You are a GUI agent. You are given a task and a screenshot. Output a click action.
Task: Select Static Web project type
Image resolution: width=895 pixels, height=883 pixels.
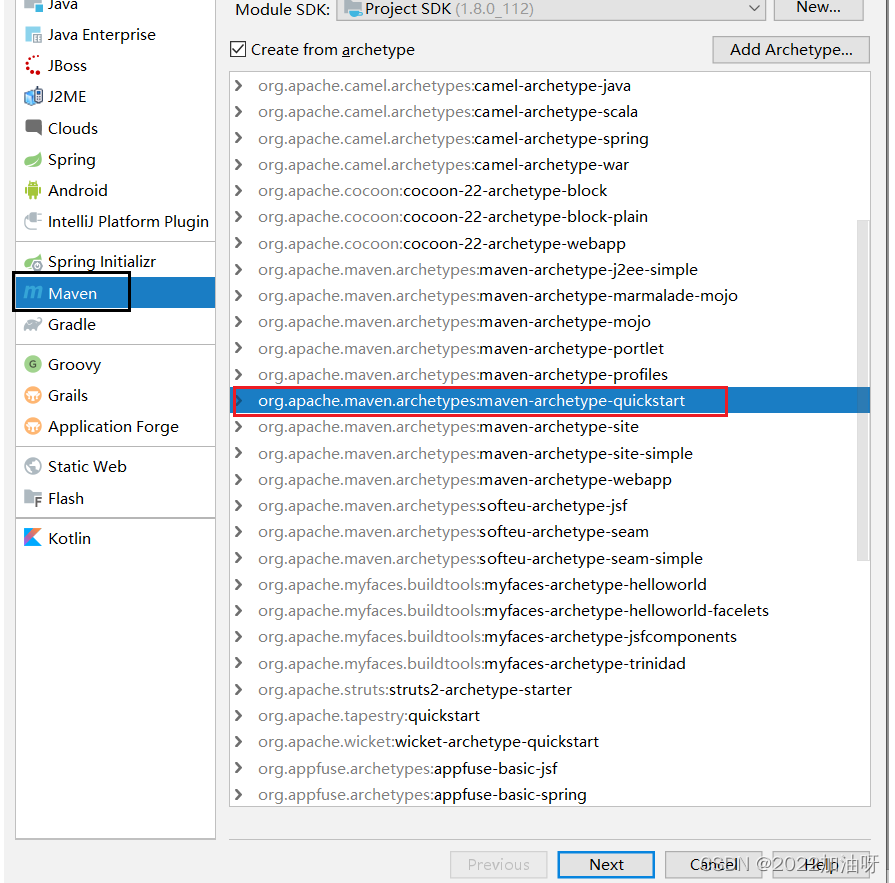click(x=115, y=466)
